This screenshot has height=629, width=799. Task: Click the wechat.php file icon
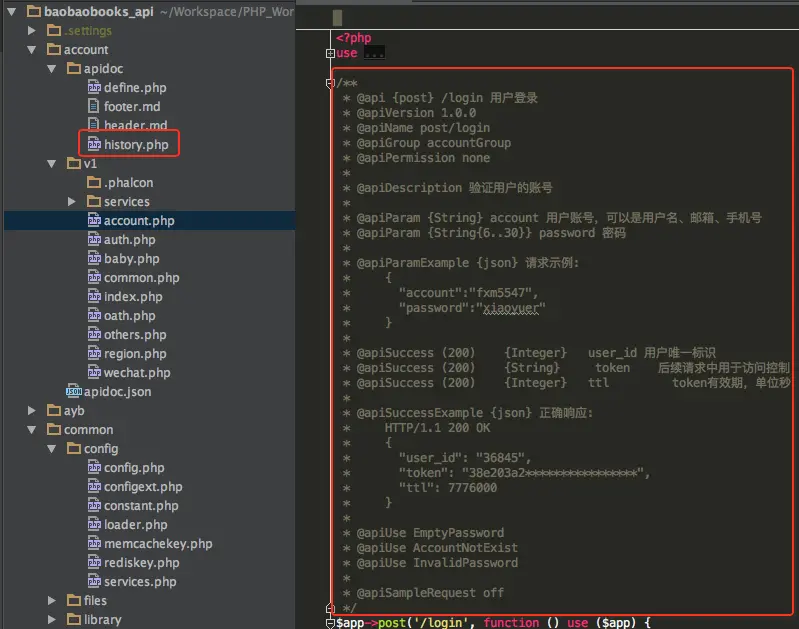tap(94, 373)
